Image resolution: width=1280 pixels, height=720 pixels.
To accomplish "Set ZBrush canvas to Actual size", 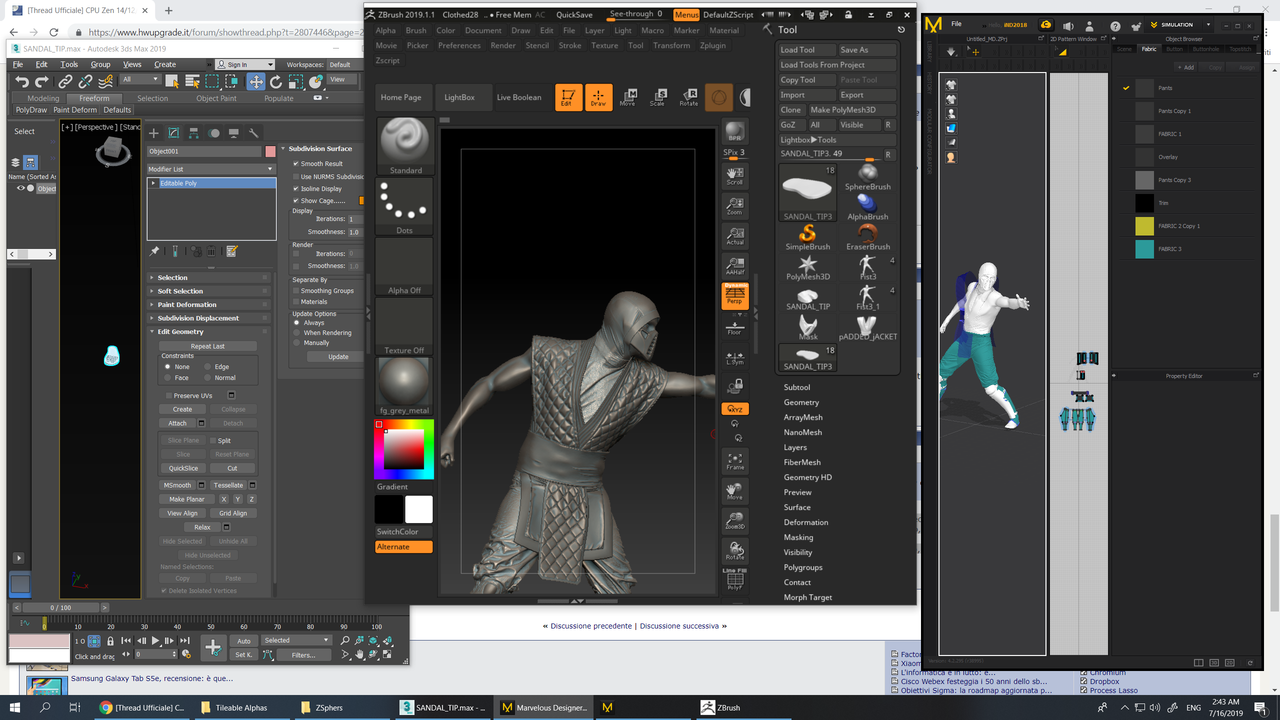I will coord(735,236).
